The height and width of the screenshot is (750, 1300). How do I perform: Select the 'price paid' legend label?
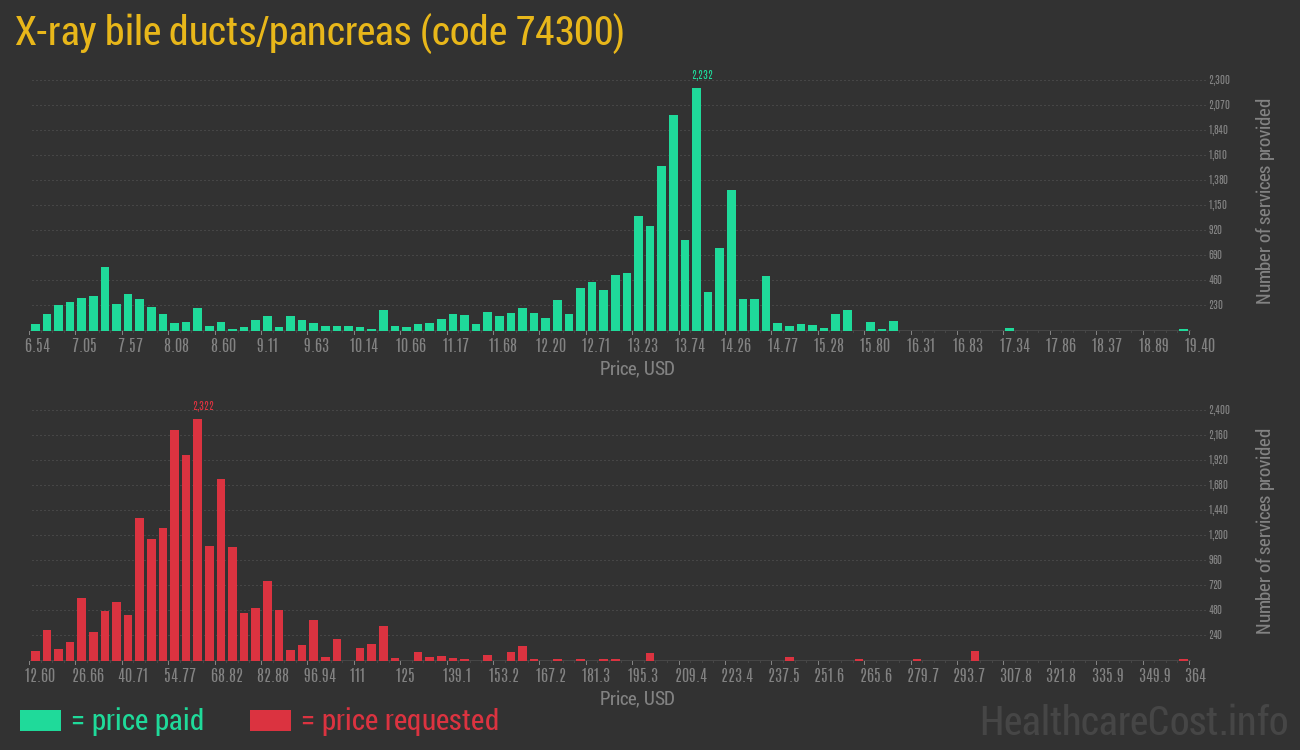click(138, 720)
